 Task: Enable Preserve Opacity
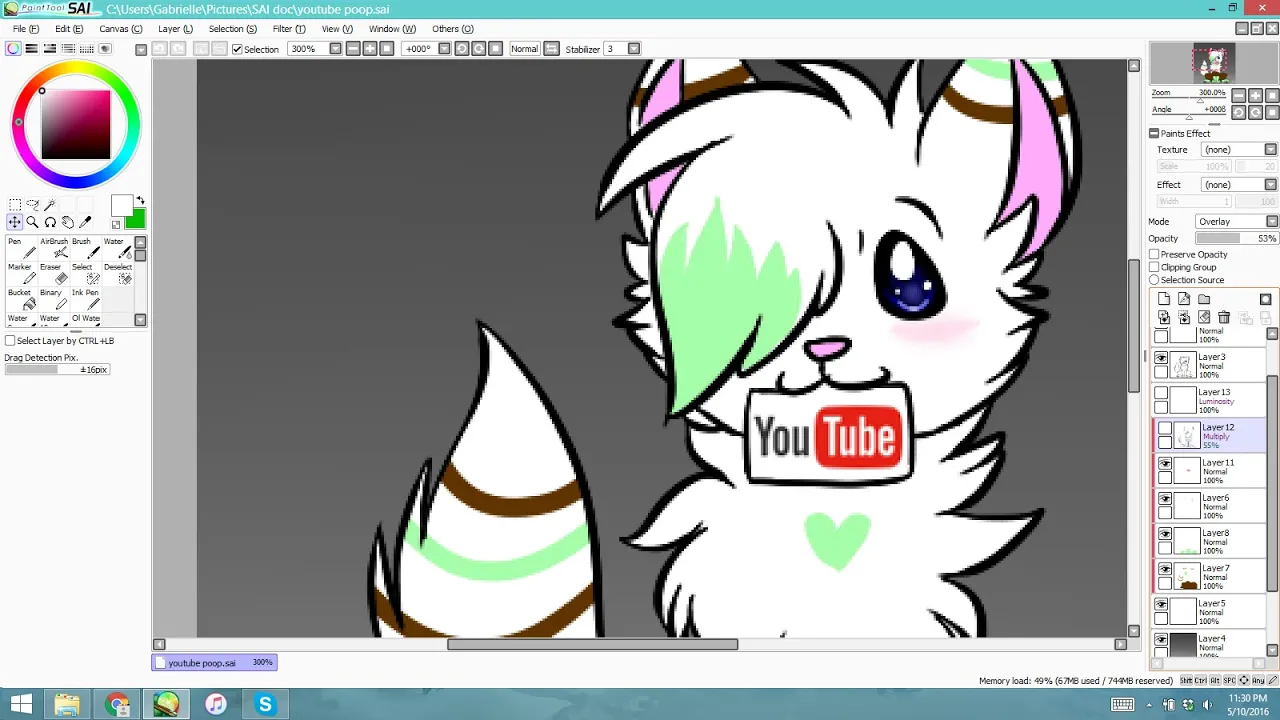(x=1154, y=254)
